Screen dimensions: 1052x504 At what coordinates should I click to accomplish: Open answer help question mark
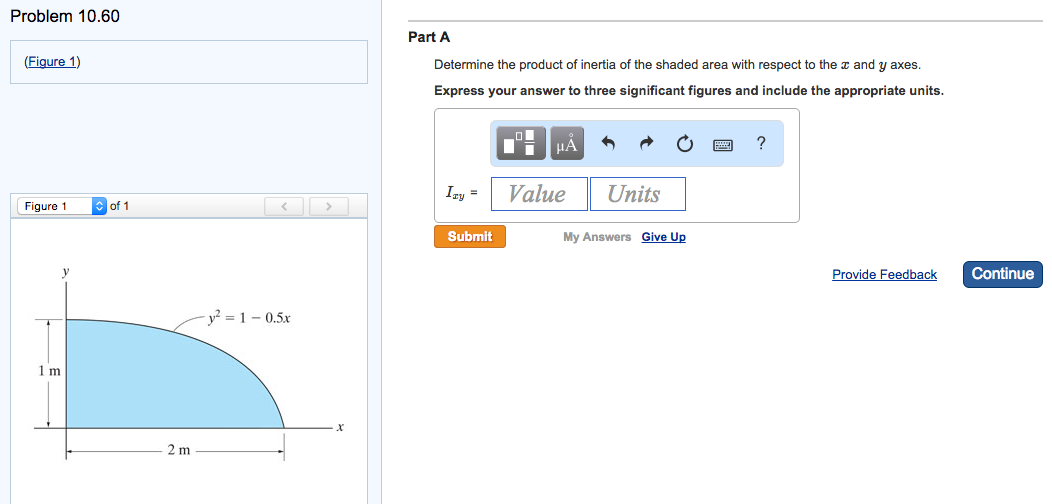[x=761, y=143]
